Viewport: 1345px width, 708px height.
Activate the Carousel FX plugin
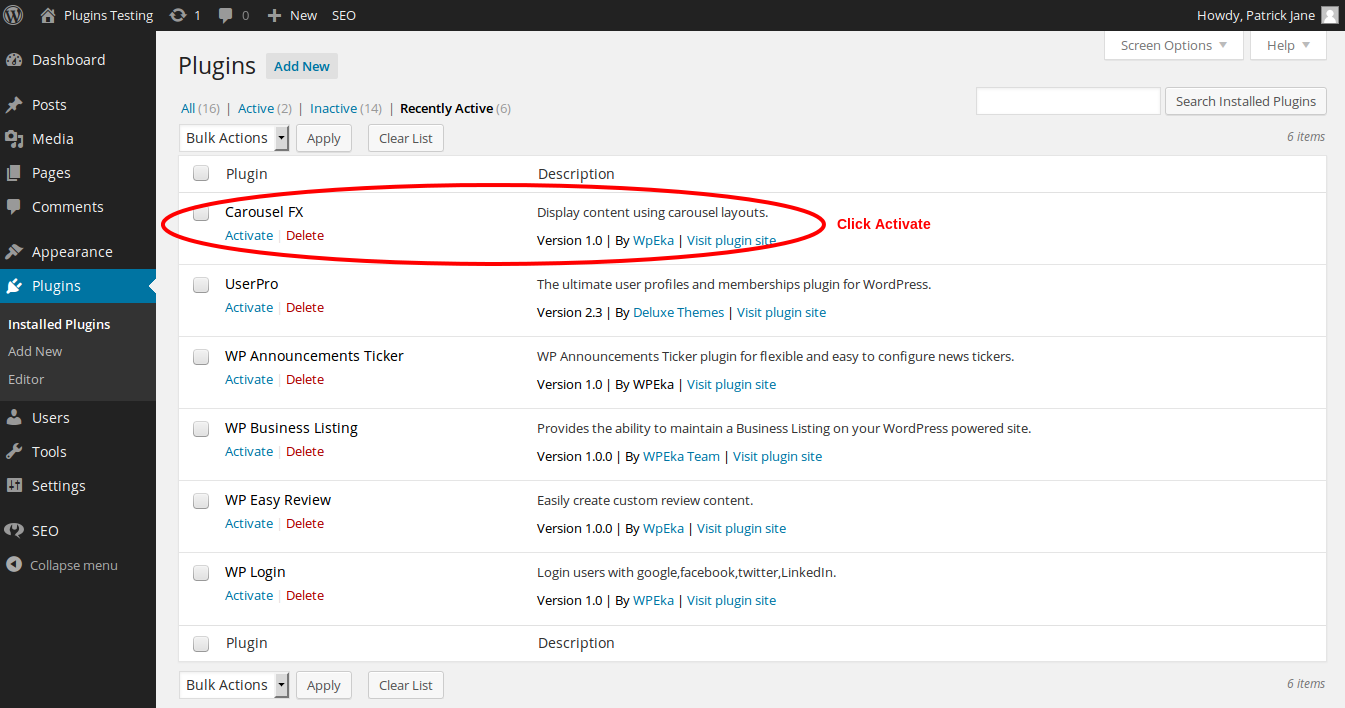248,235
